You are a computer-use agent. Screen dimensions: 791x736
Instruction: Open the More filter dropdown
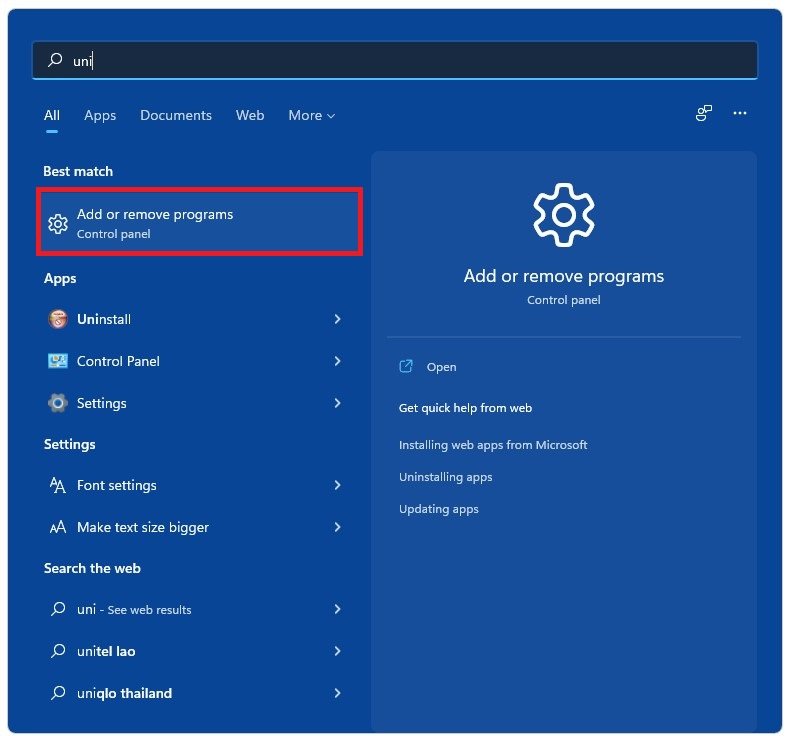pos(311,115)
